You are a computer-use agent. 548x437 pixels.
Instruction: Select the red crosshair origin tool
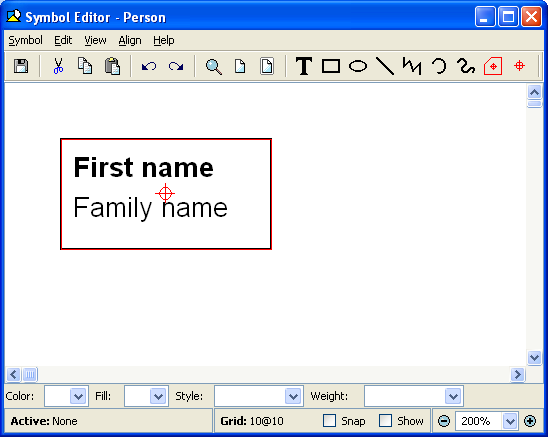click(520, 66)
